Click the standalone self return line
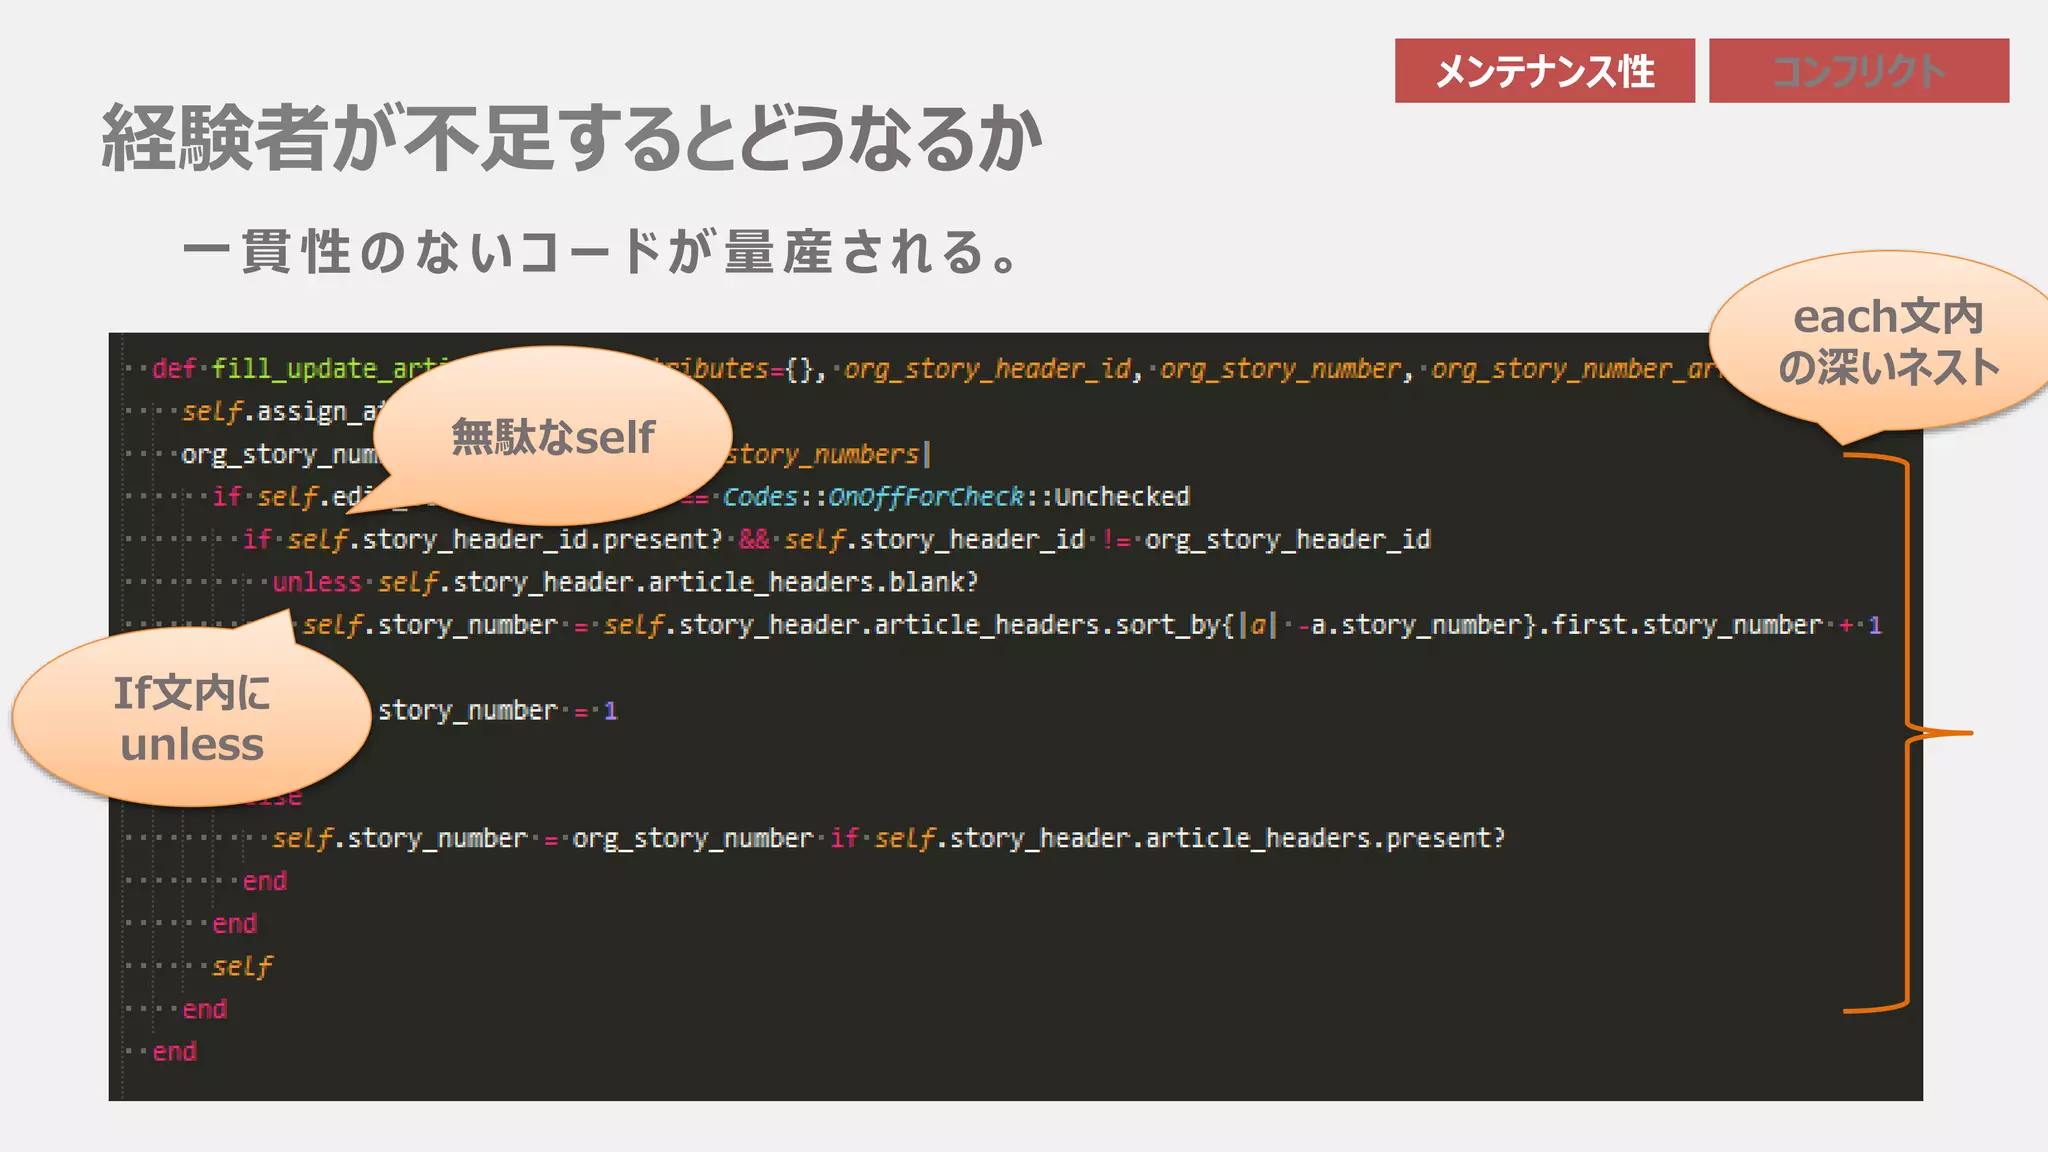Screen dimensions: 2048x1152 pos(242,967)
